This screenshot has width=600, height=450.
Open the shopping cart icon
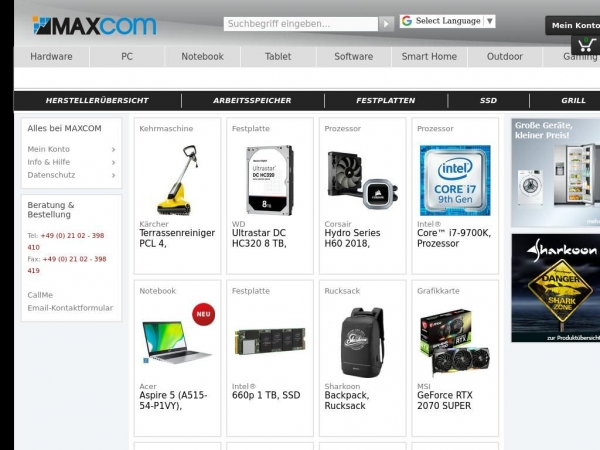click(x=586, y=46)
